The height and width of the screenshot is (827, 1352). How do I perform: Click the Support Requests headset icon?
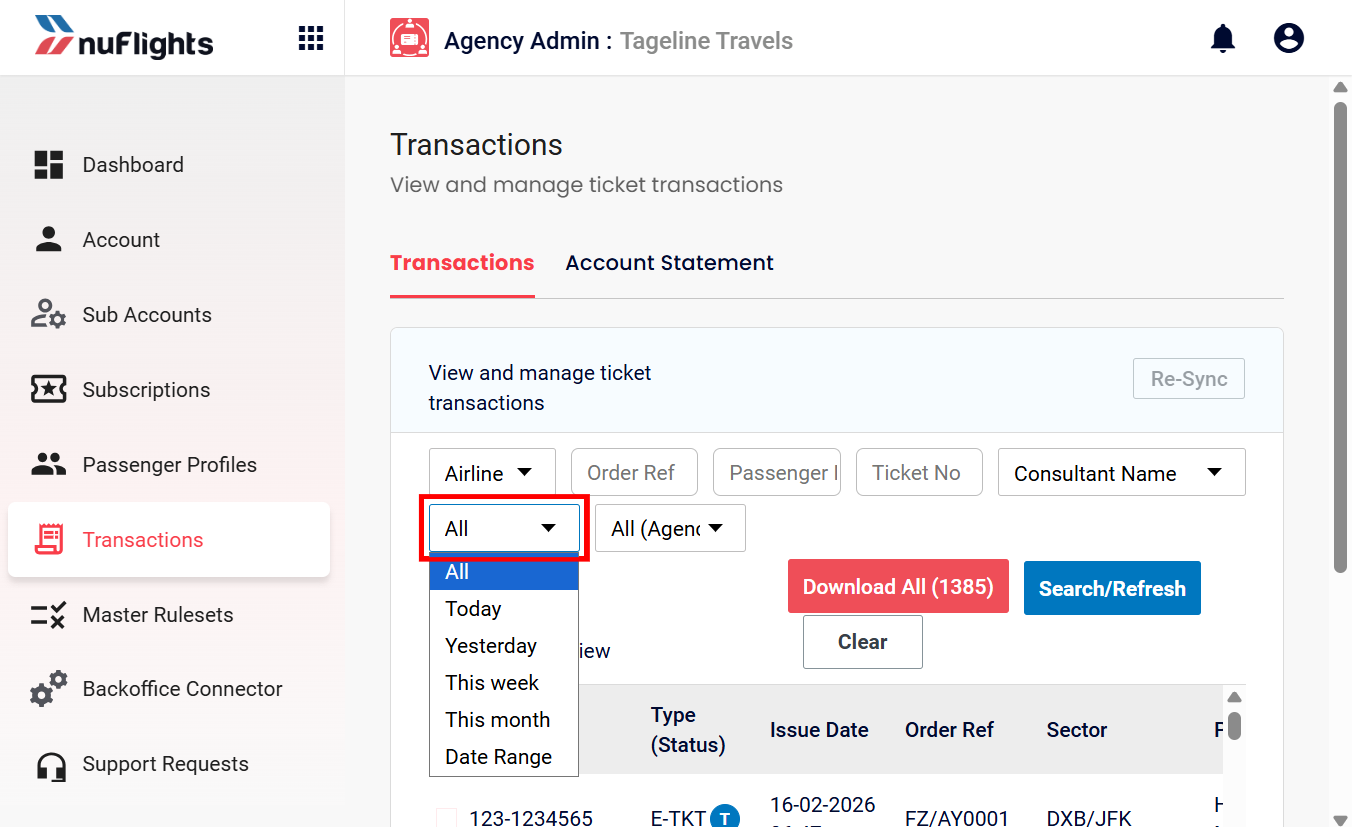point(49,765)
